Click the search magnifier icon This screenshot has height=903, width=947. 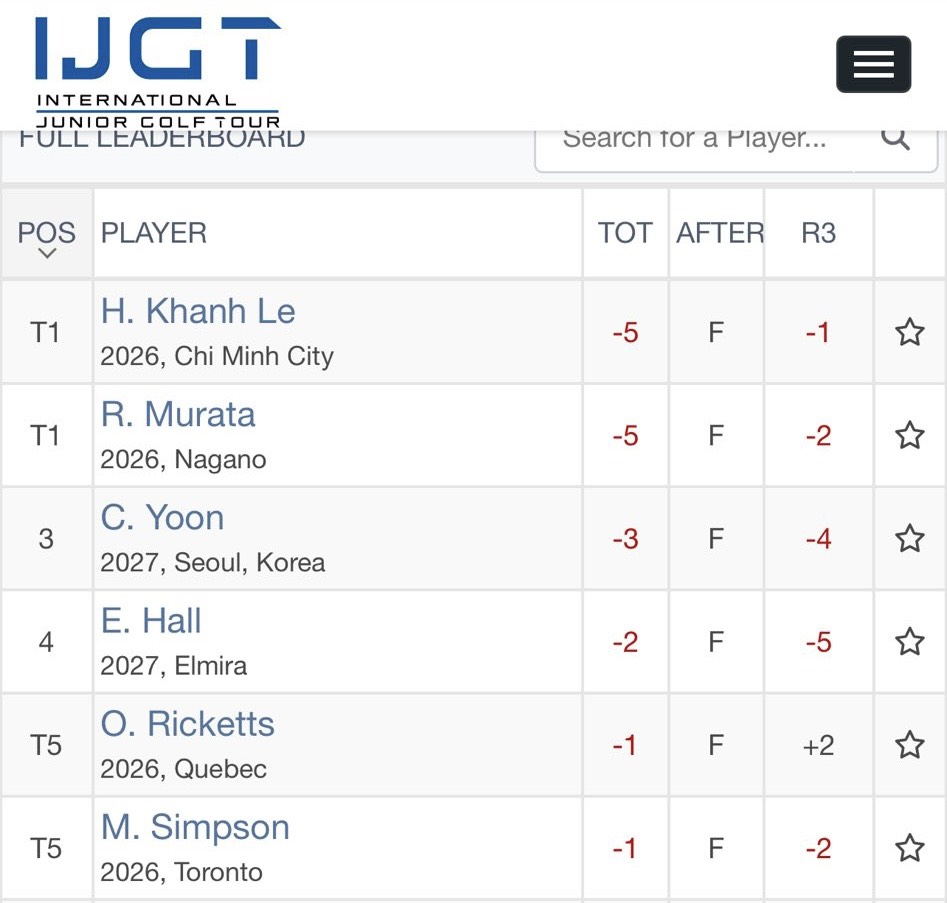[895, 139]
